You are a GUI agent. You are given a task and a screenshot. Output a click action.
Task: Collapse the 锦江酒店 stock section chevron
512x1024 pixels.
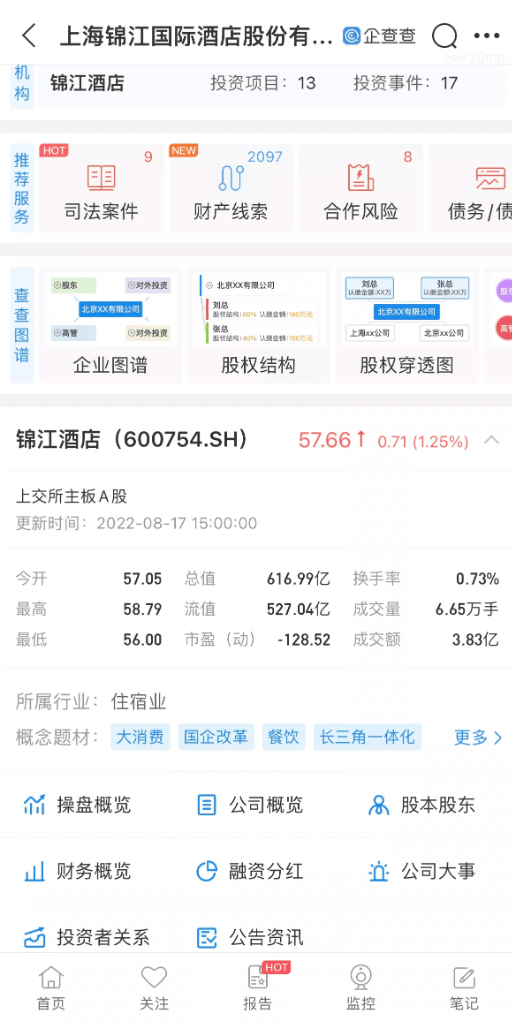click(x=491, y=440)
